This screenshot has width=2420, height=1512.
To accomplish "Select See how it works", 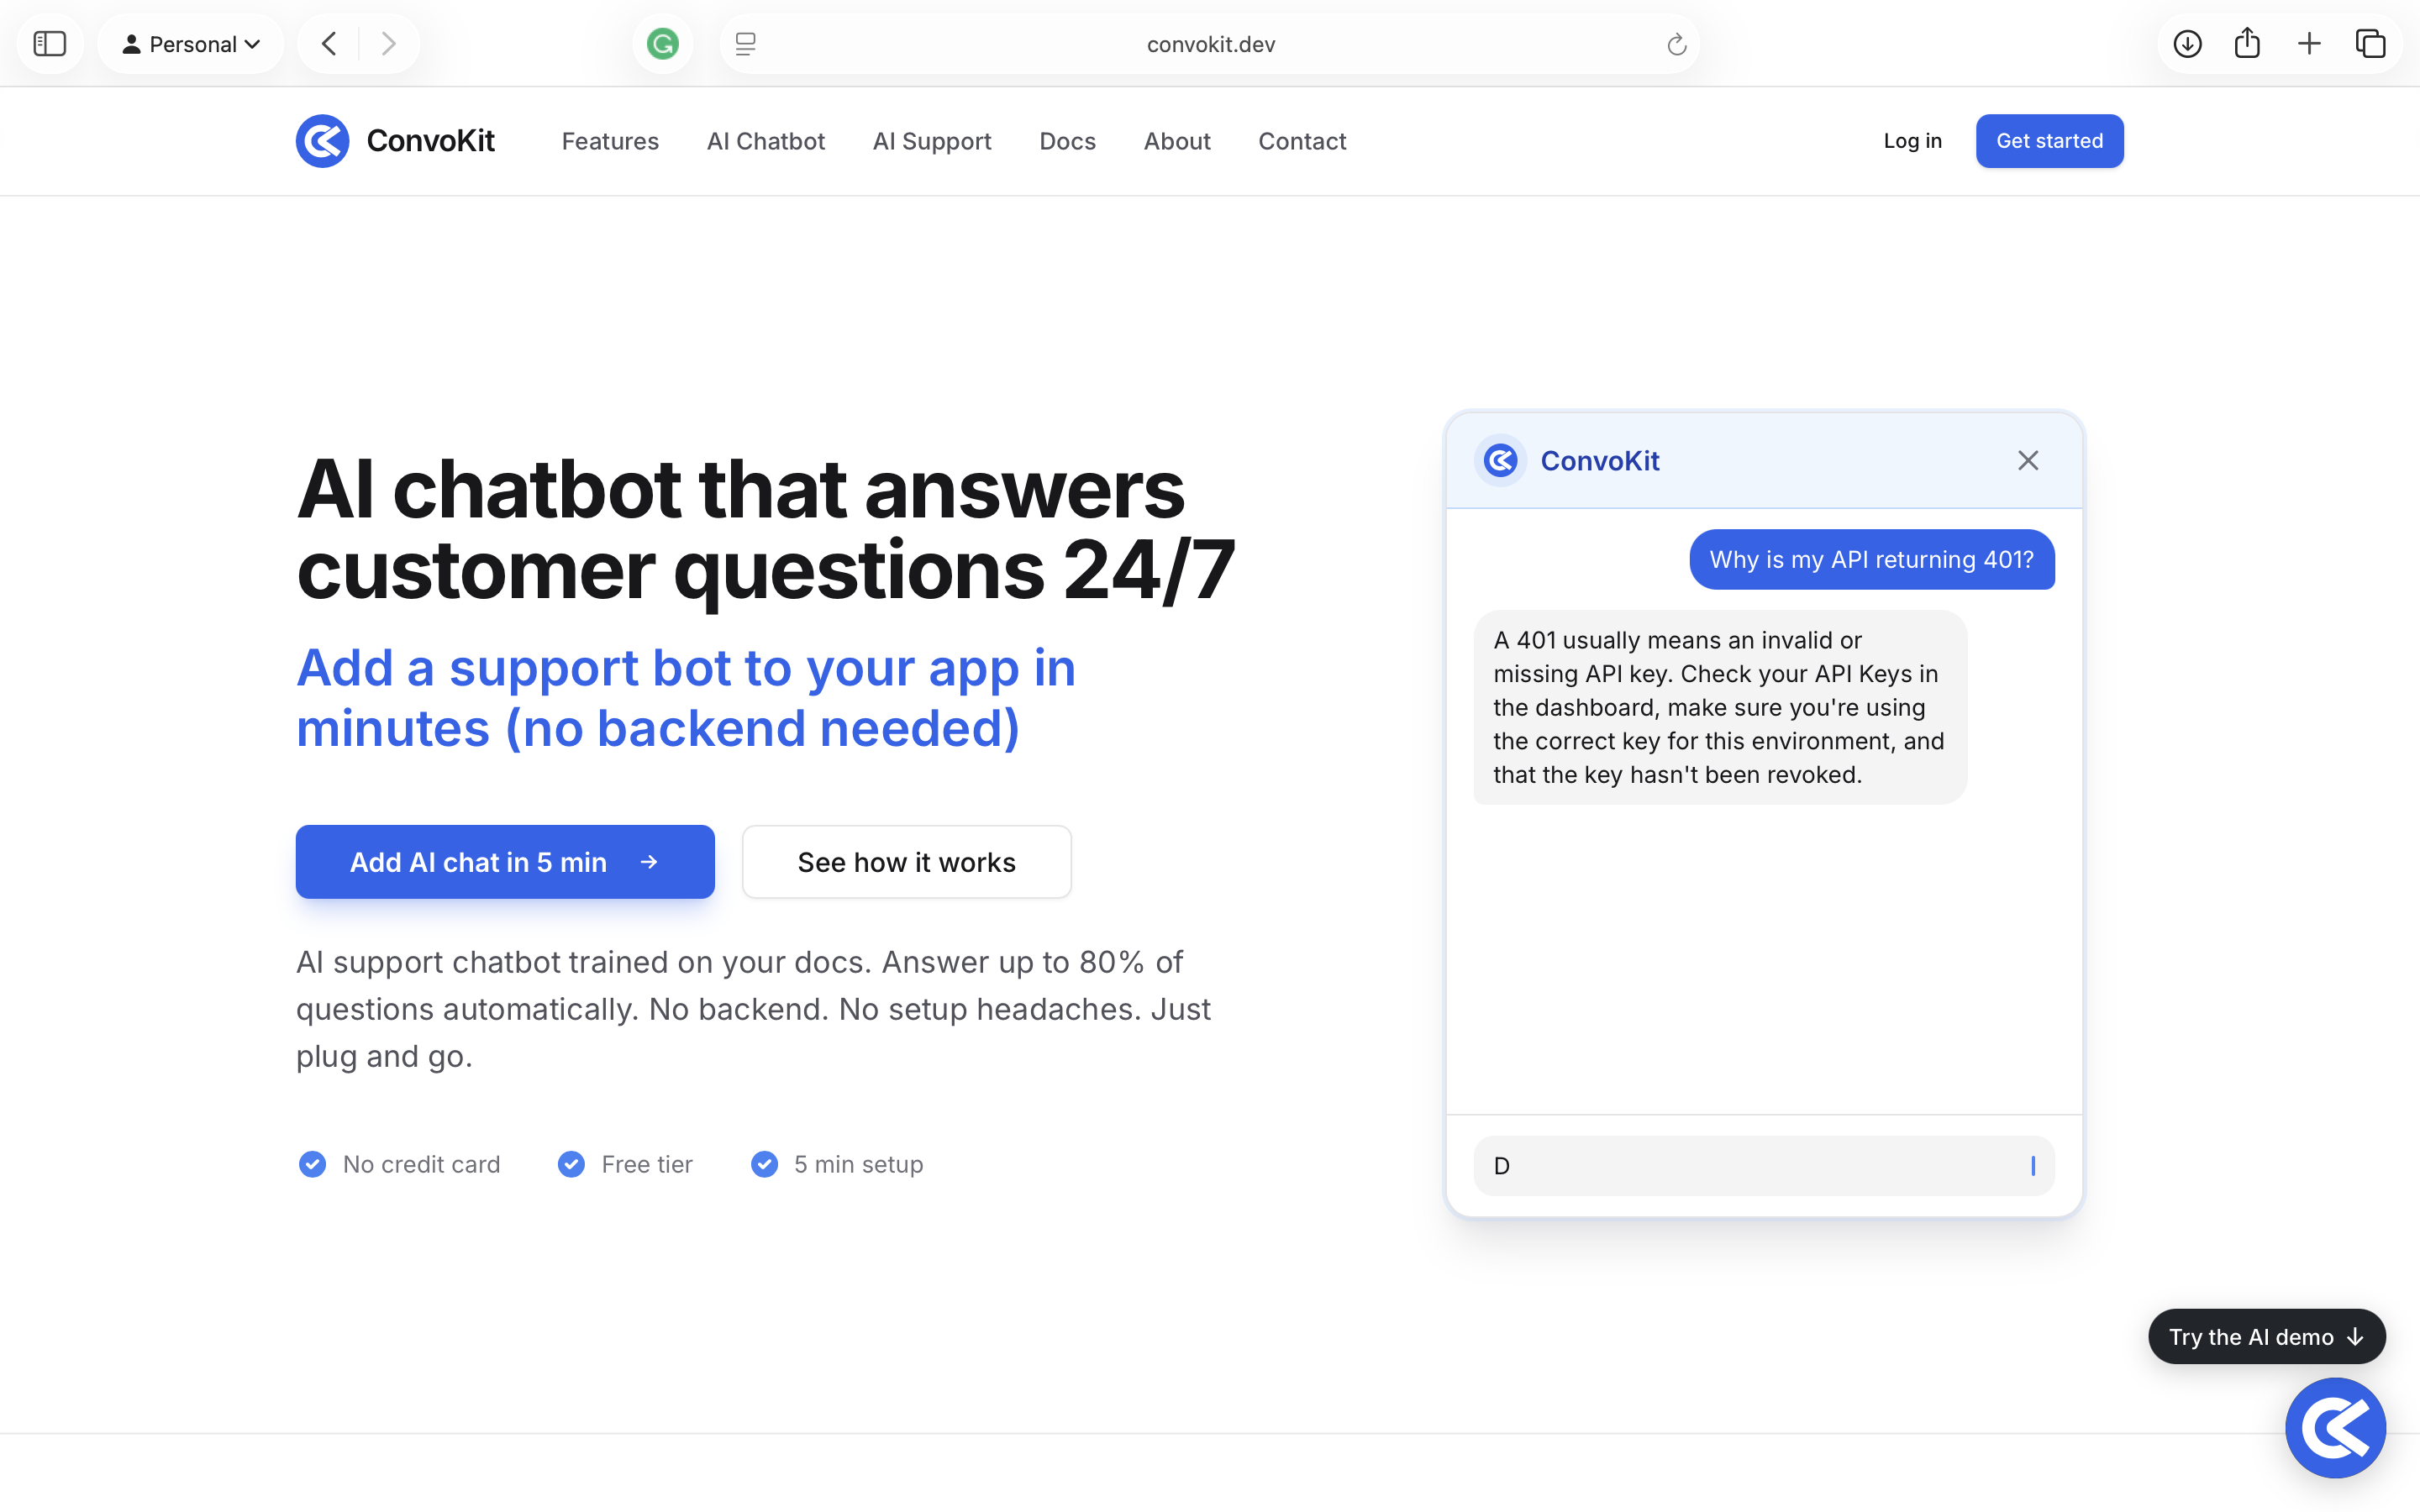I will 906,861.
